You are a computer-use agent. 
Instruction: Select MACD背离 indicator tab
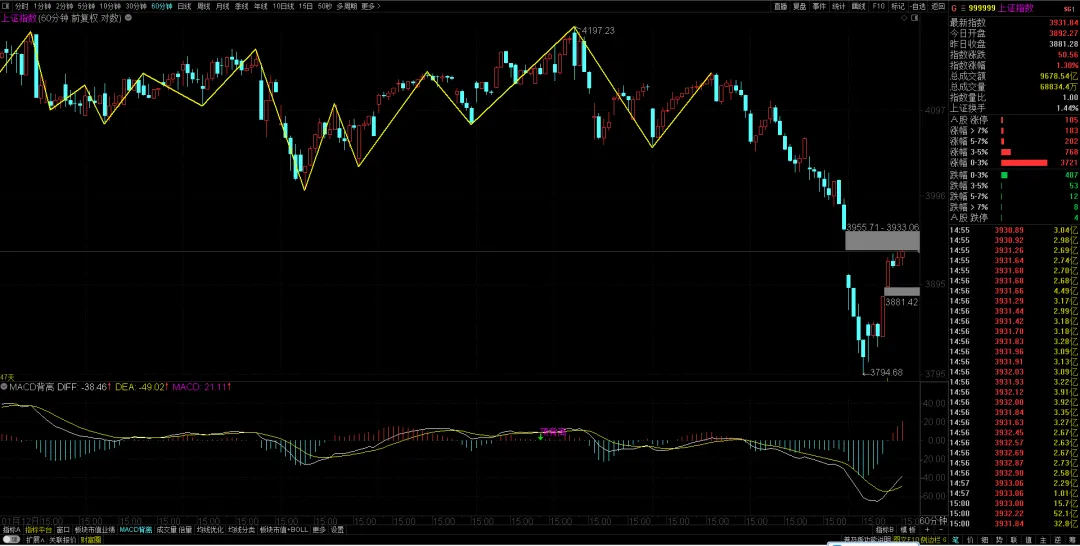[136, 529]
